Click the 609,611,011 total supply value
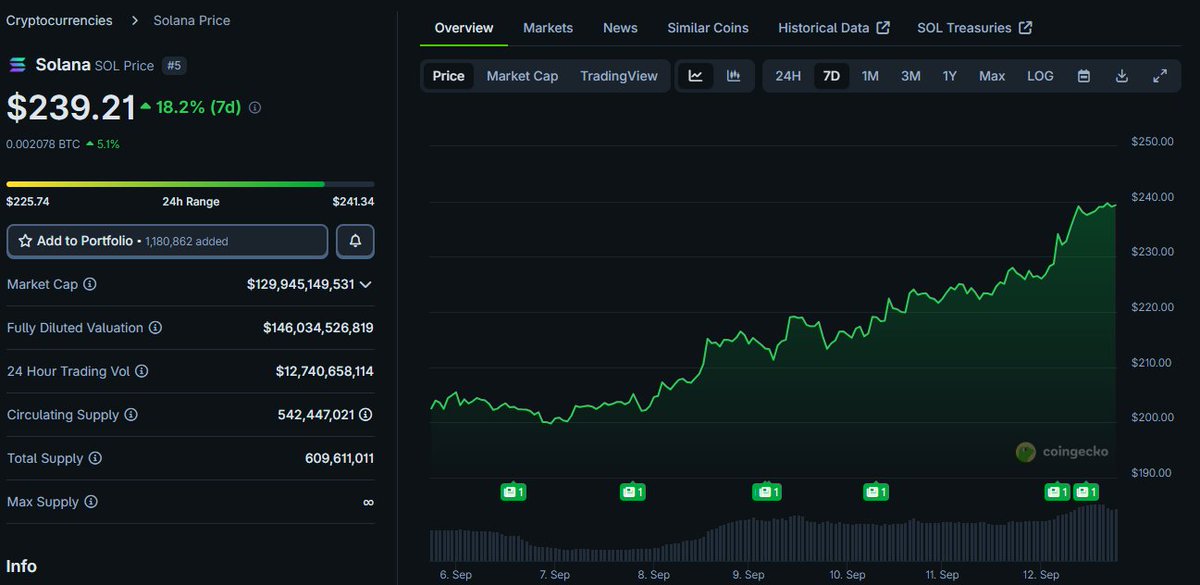This screenshot has width=1200, height=585. click(x=340, y=458)
